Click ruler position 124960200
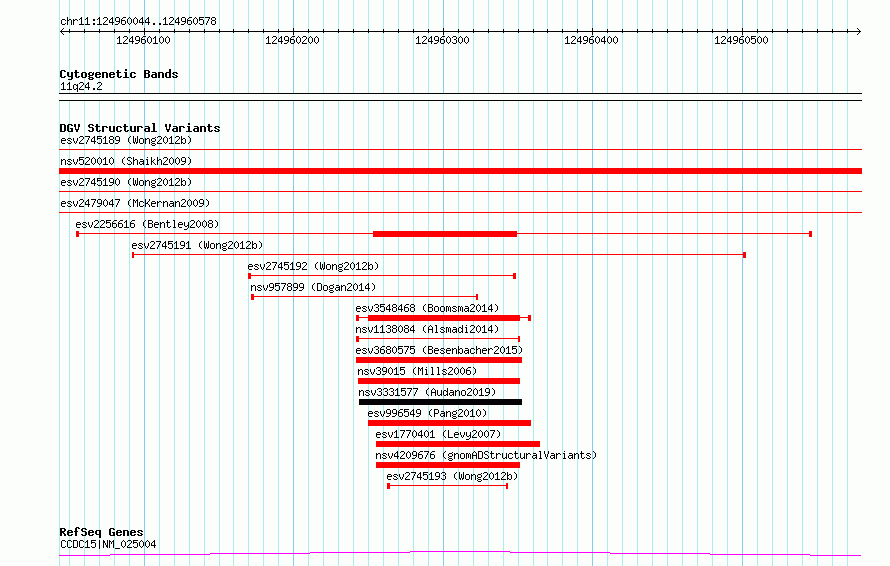The height and width of the screenshot is (566, 890). (x=292, y=40)
